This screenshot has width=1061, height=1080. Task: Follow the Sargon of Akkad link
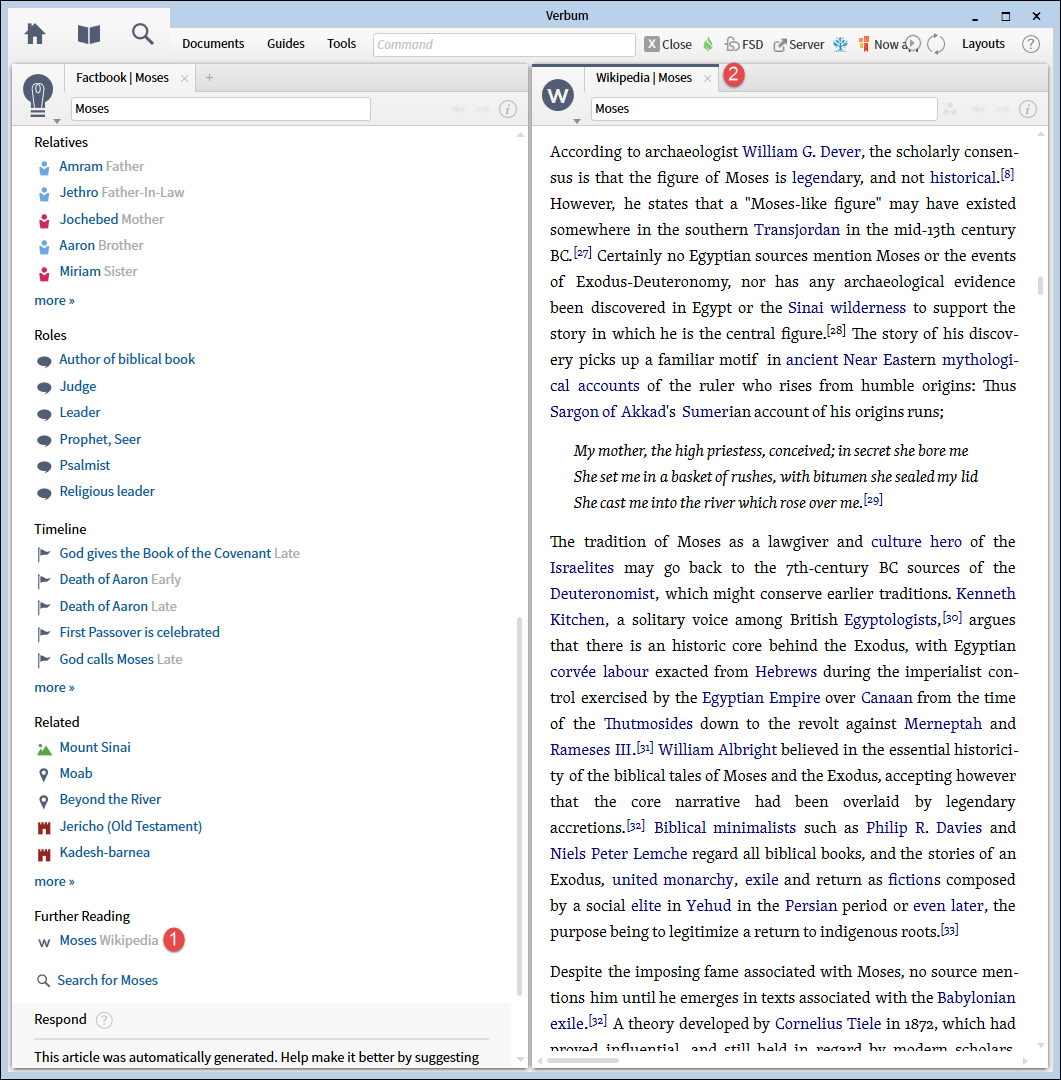pos(608,412)
